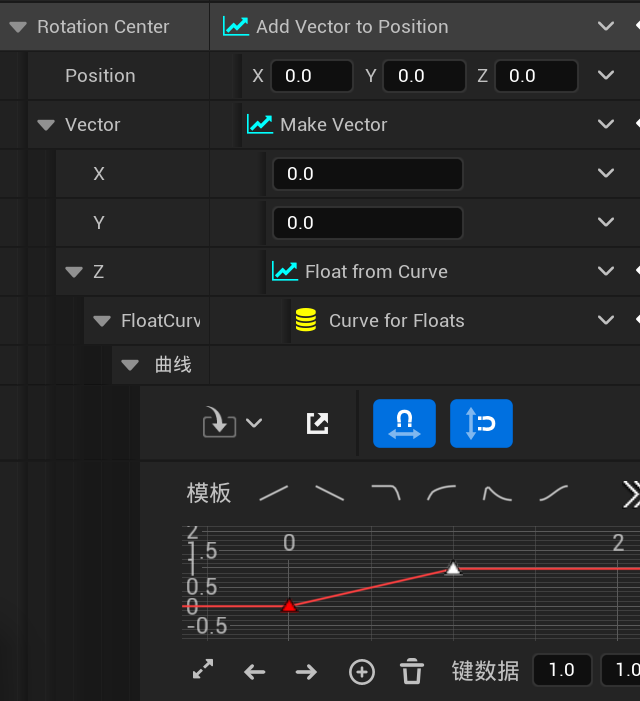
Task: Select the white curve key at 1
Action: 453,568
